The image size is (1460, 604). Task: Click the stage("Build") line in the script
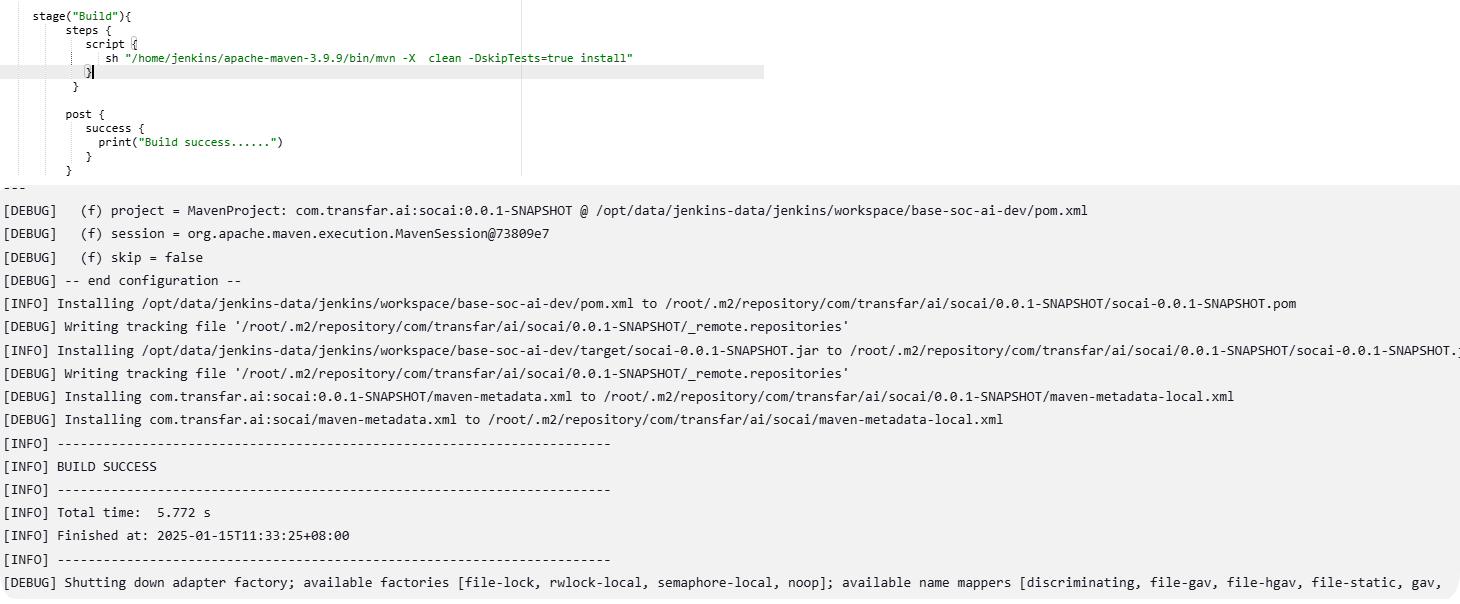point(82,17)
